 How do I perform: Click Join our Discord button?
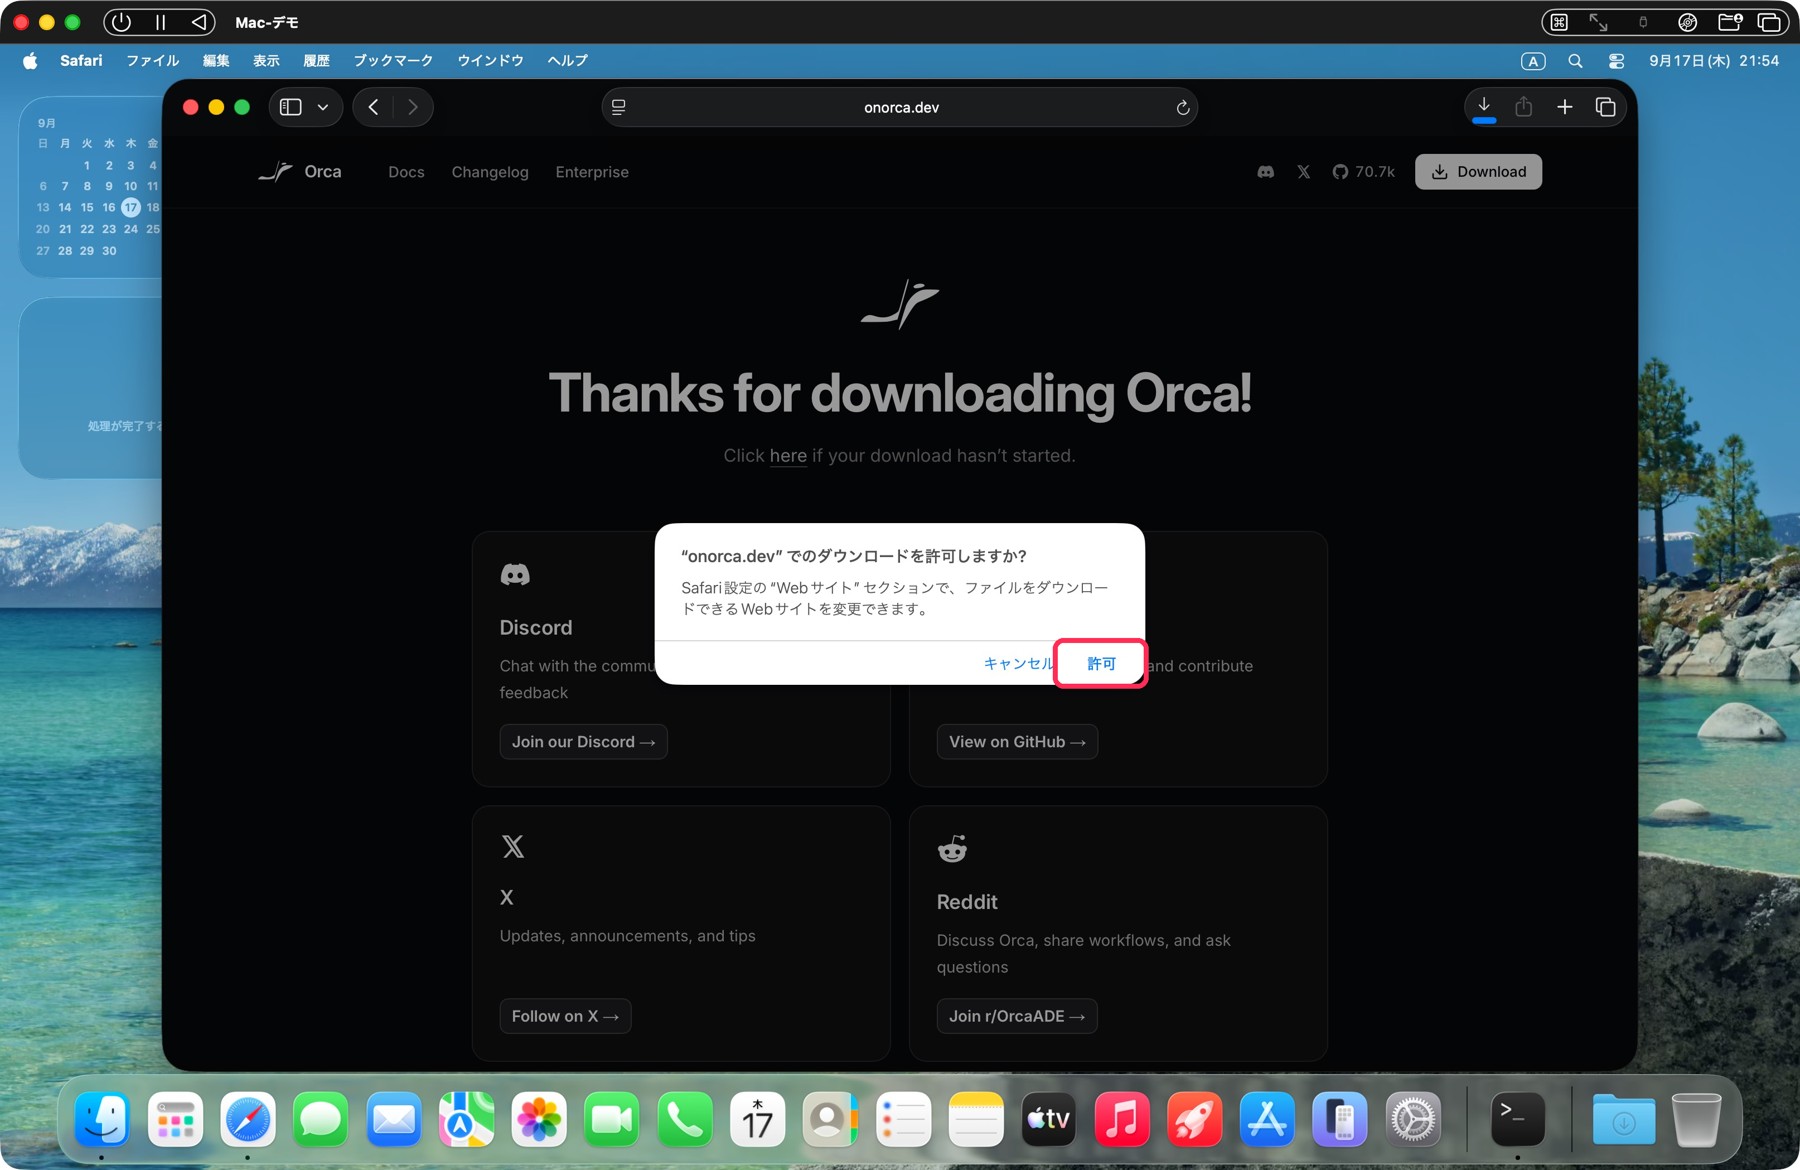pyautogui.click(x=583, y=742)
